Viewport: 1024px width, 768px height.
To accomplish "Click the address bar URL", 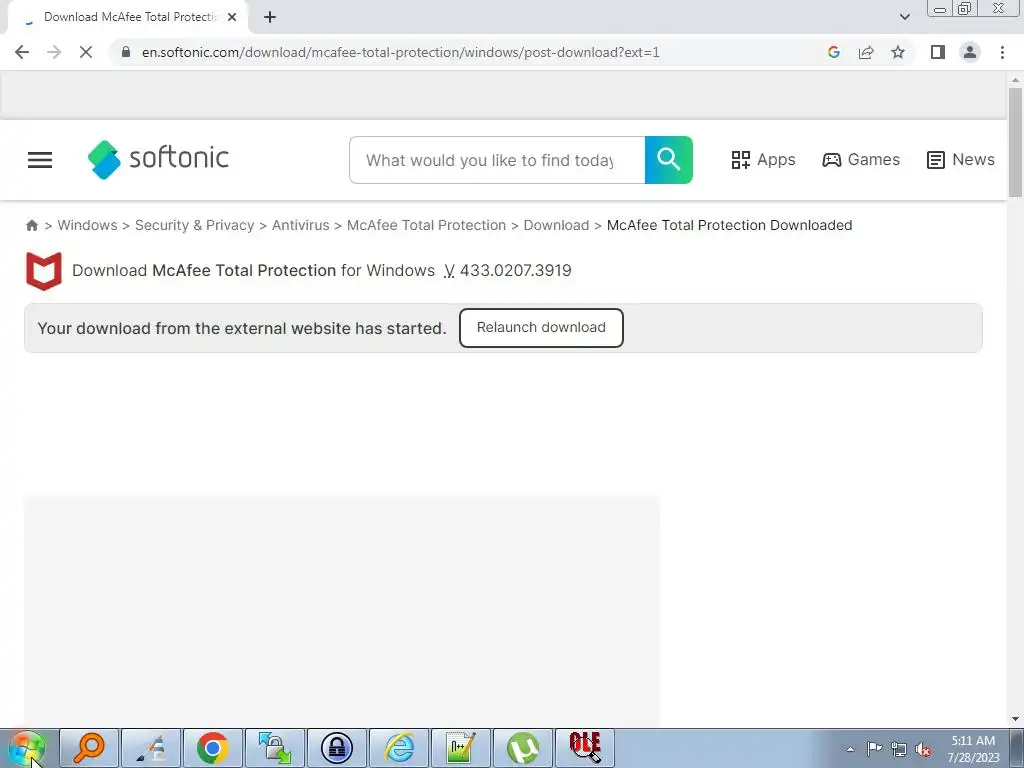I will pyautogui.click(x=400, y=52).
